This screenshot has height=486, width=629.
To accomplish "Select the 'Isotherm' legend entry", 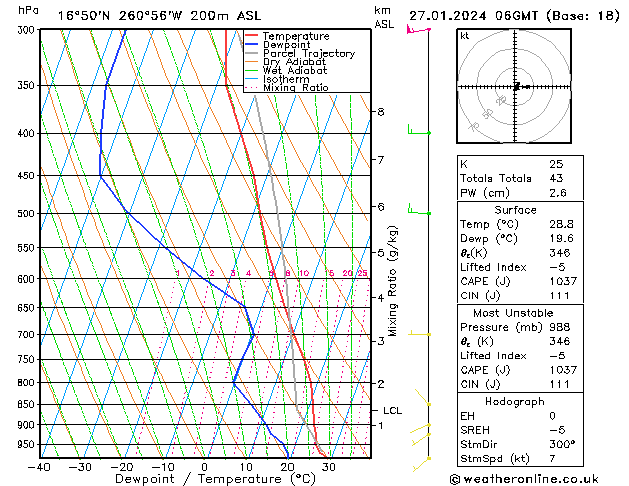I will click(286, 79).
